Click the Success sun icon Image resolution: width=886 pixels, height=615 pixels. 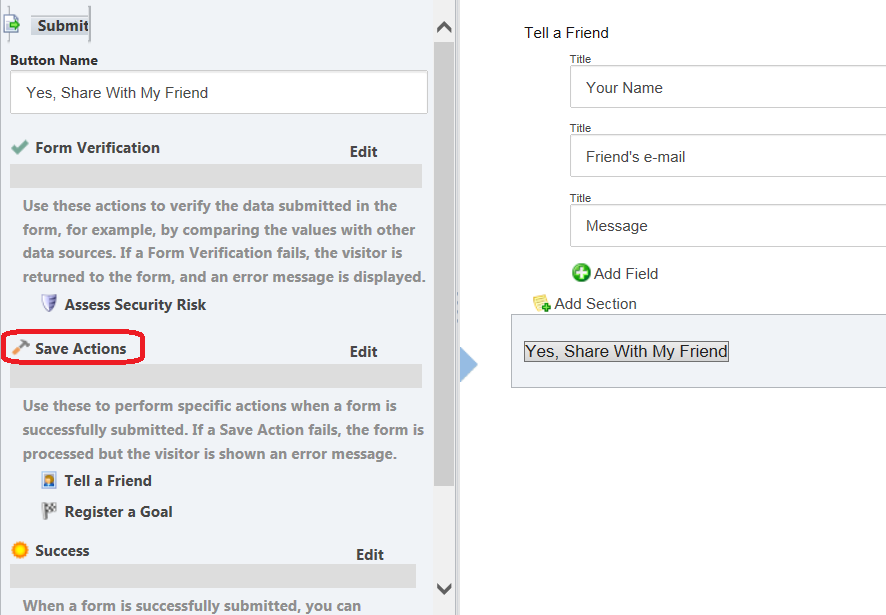[20, 550]
